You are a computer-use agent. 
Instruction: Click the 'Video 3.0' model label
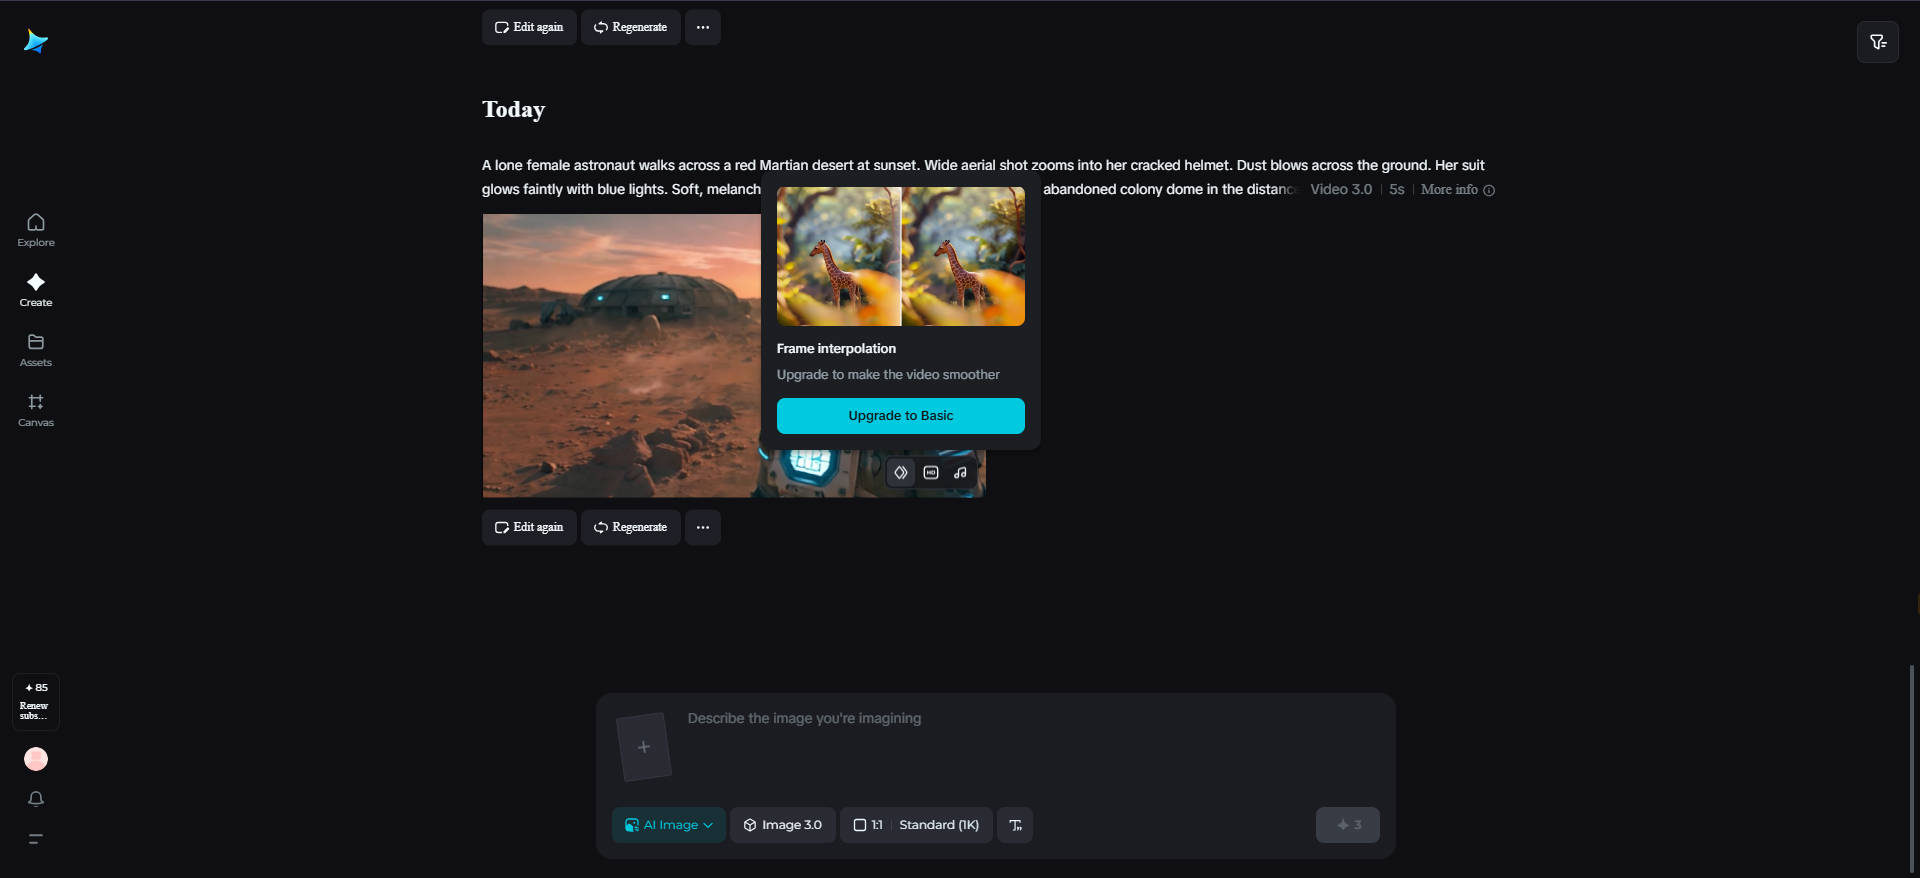[x=1341, y=190]
